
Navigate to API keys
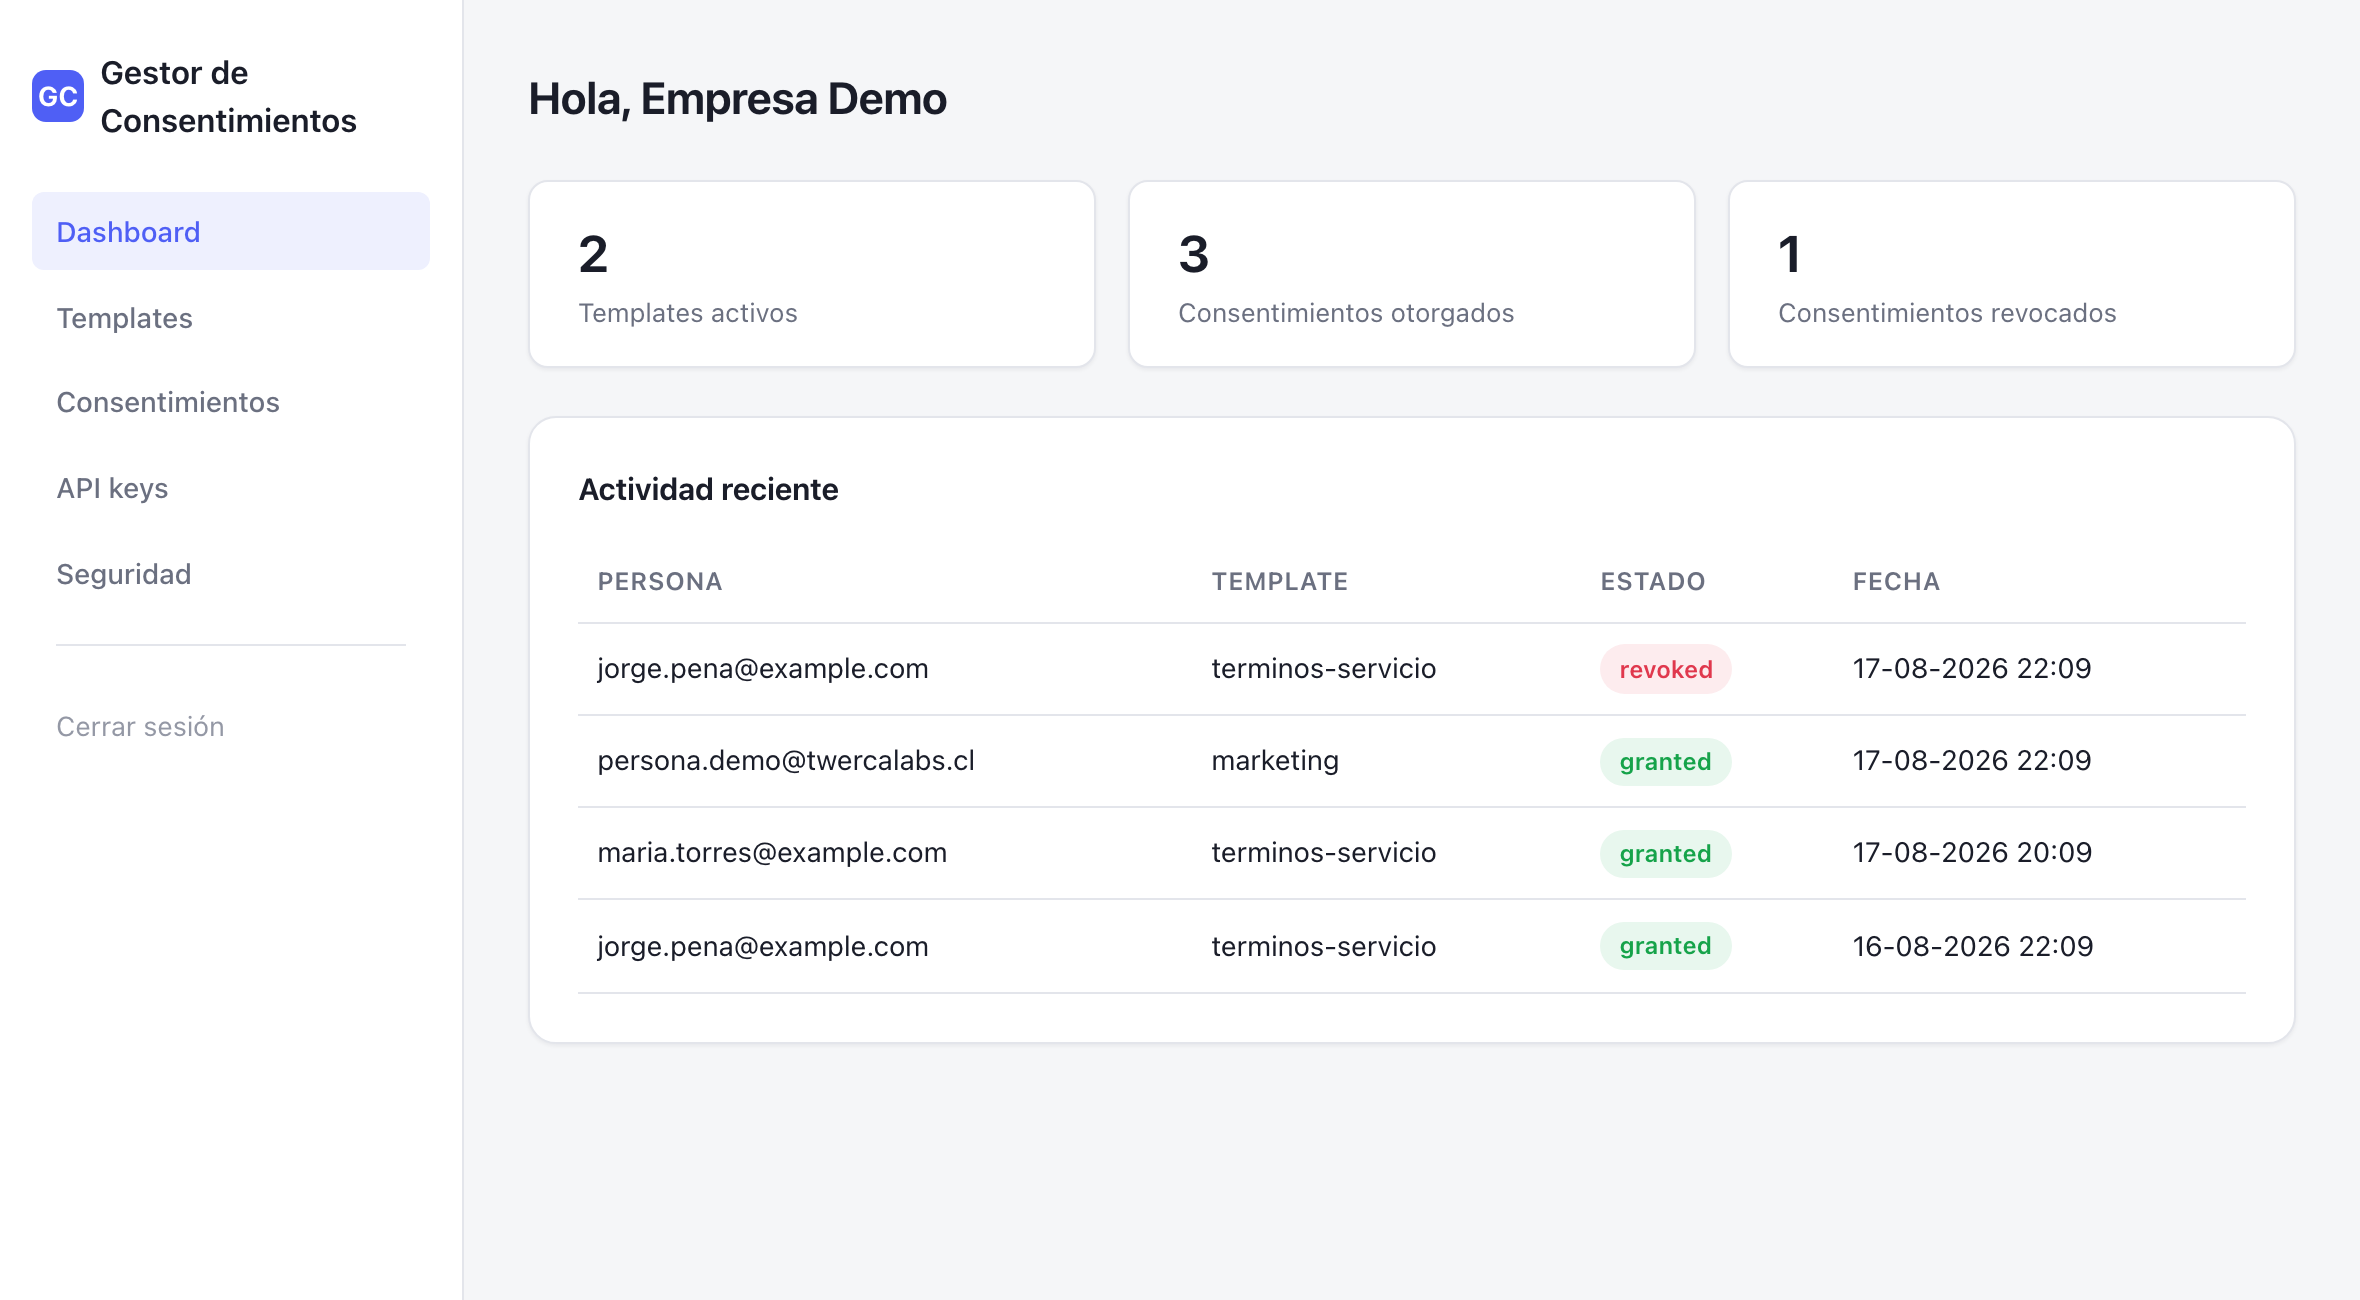coord(112,488)
